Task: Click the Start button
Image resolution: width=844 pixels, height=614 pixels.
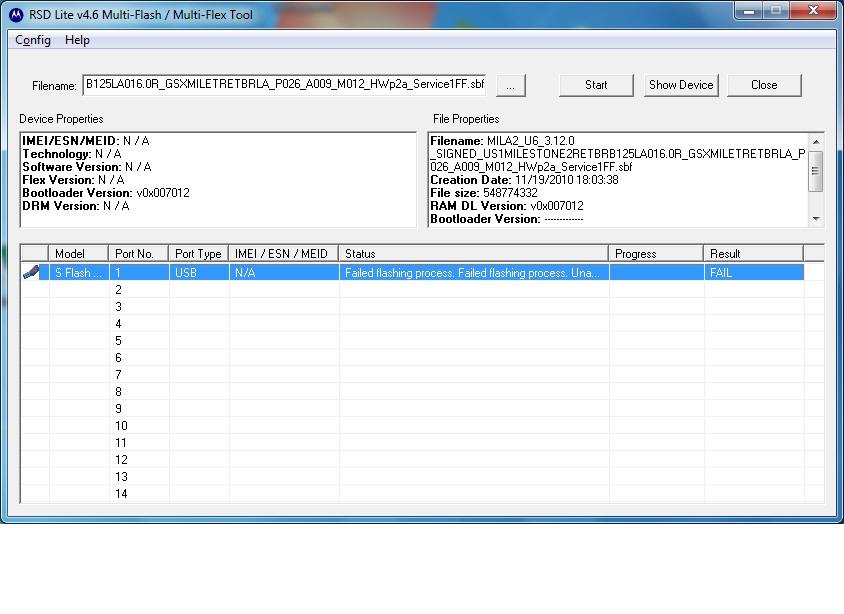Action: (x=596, y=85)
